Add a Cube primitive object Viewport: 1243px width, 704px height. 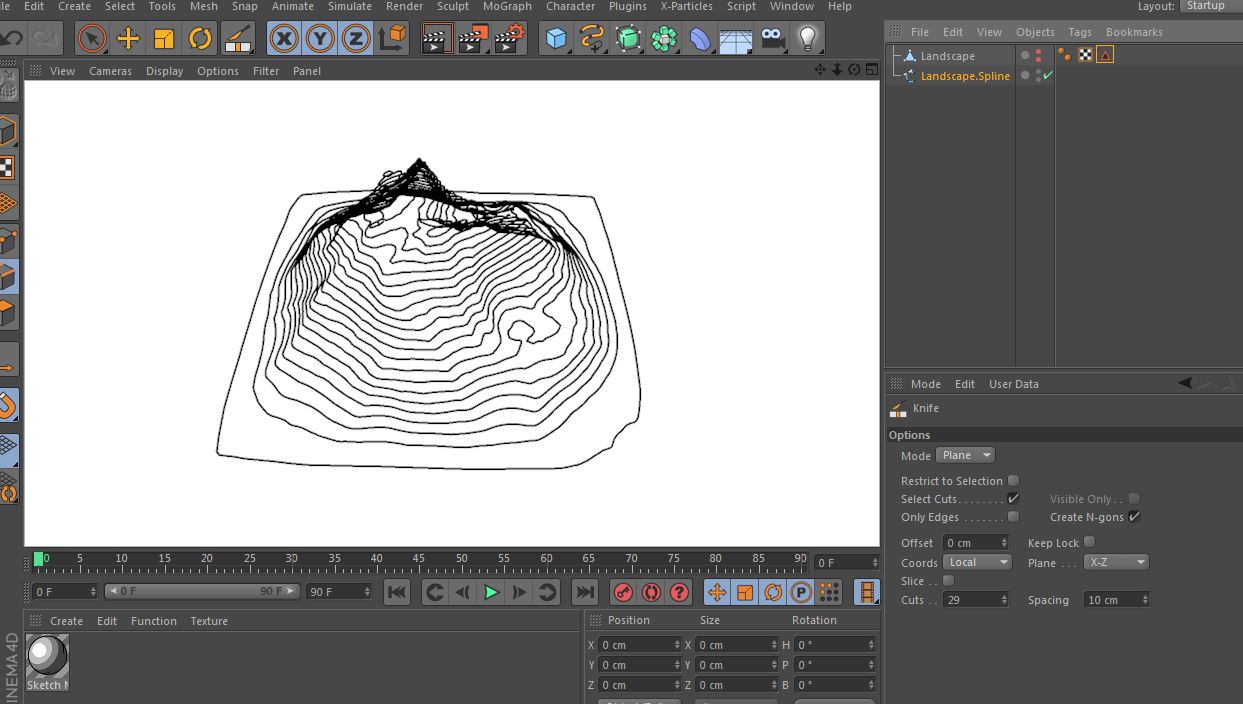click(556, 39)
